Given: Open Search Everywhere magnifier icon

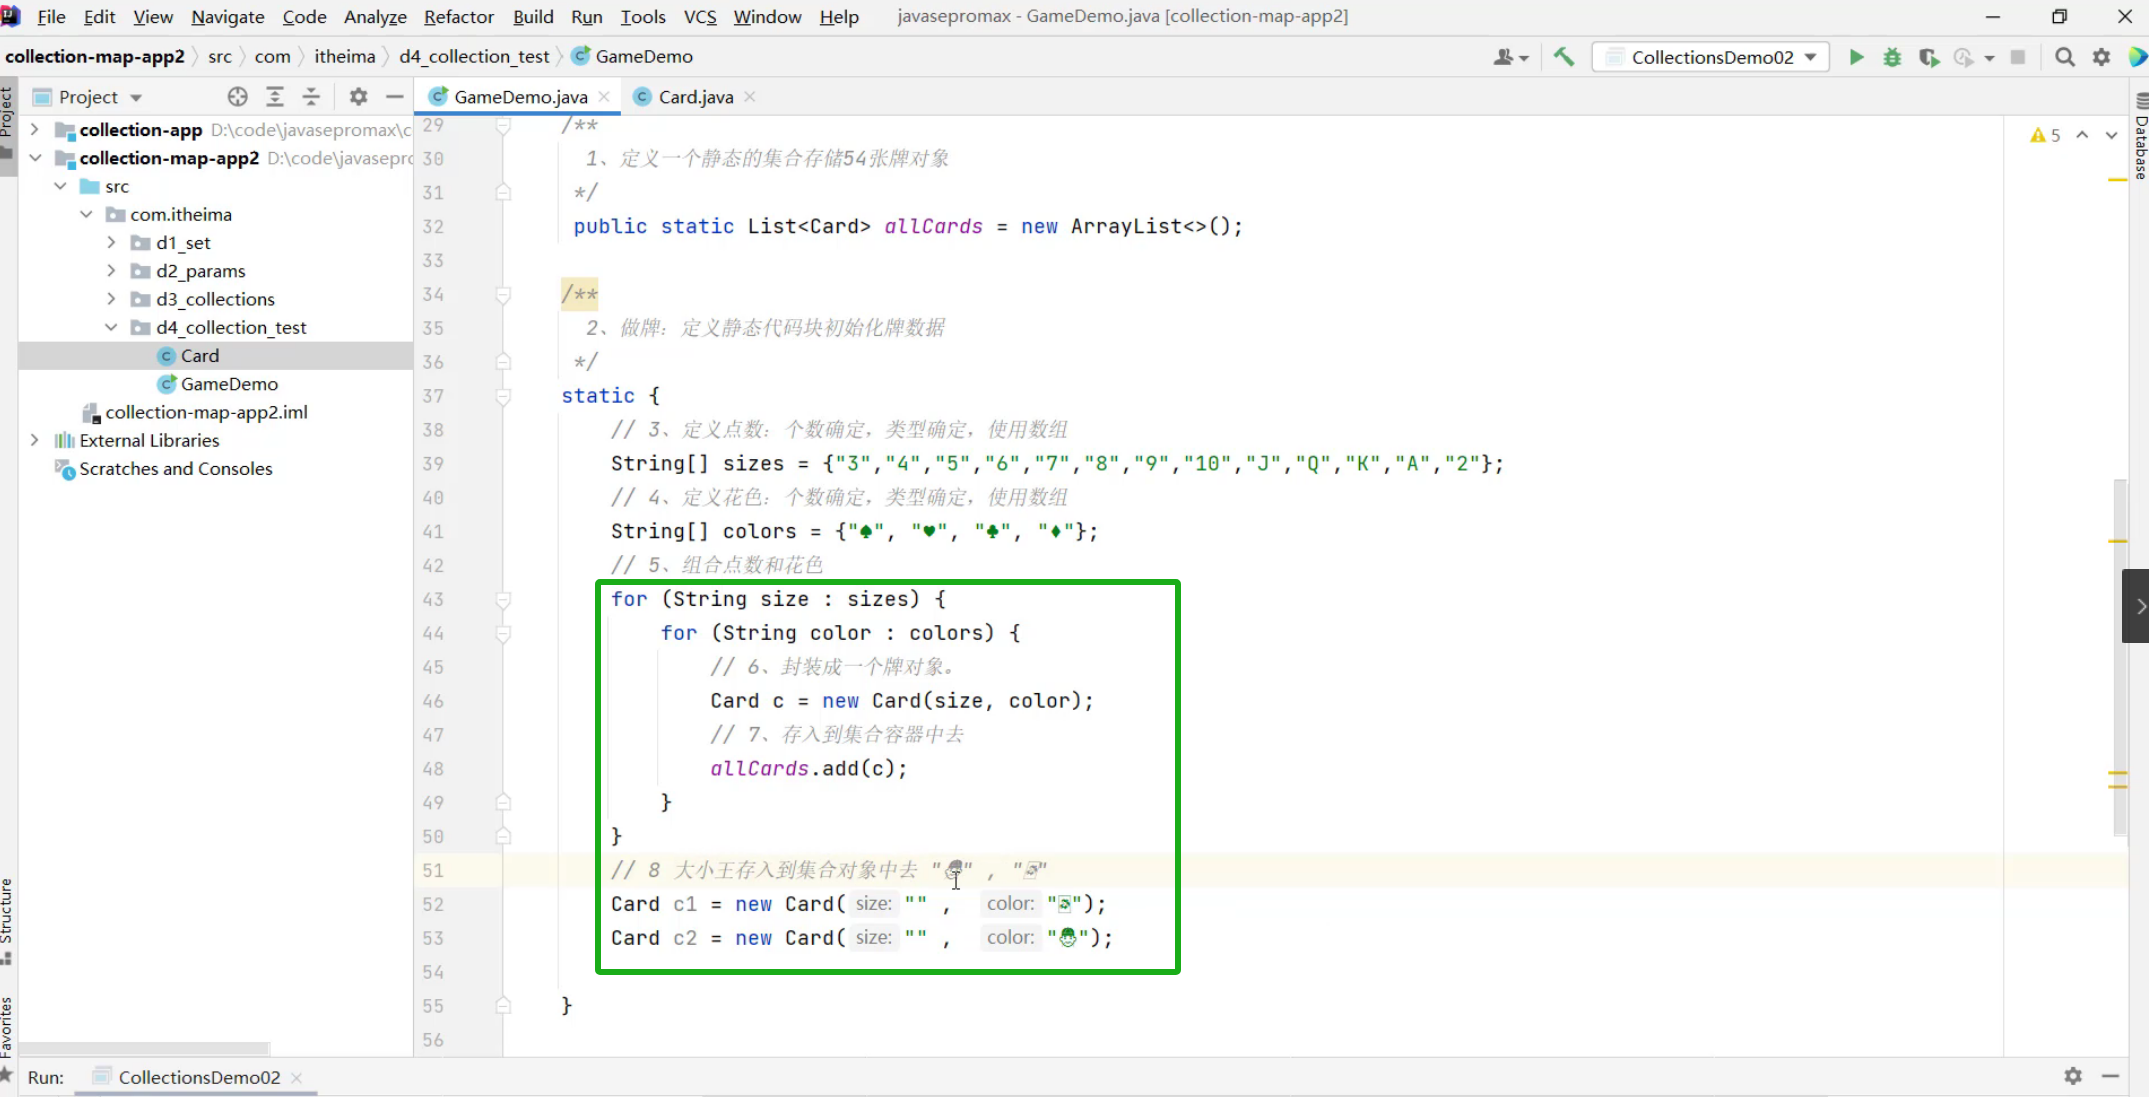Looking at the screenshot, I should coord(2064,57).
